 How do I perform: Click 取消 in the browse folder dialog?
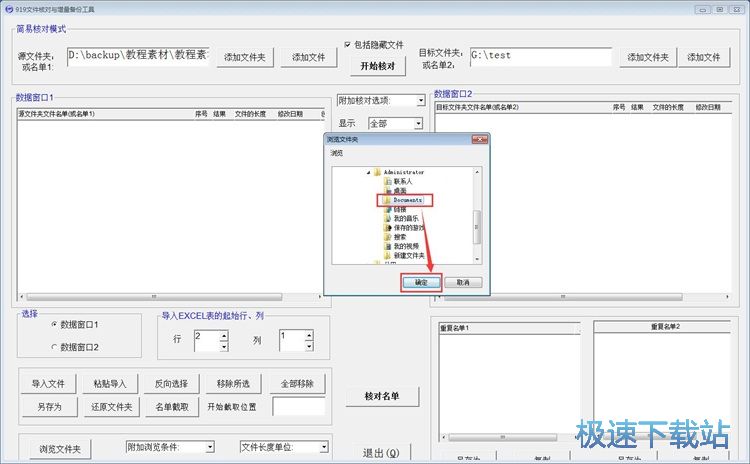coord(463,283)
